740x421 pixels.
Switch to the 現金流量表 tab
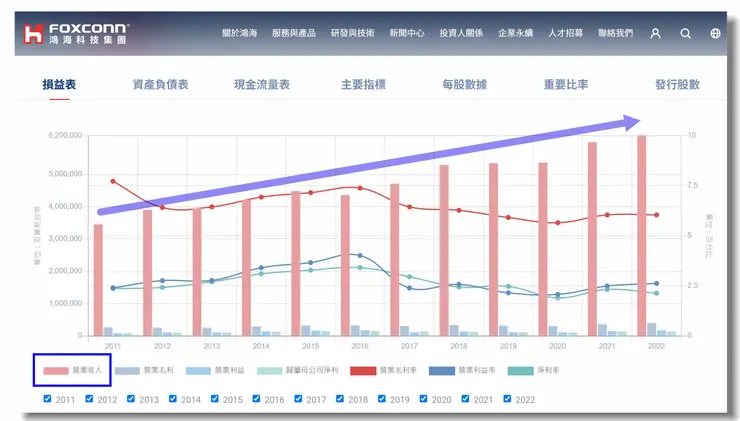point(262,84)
